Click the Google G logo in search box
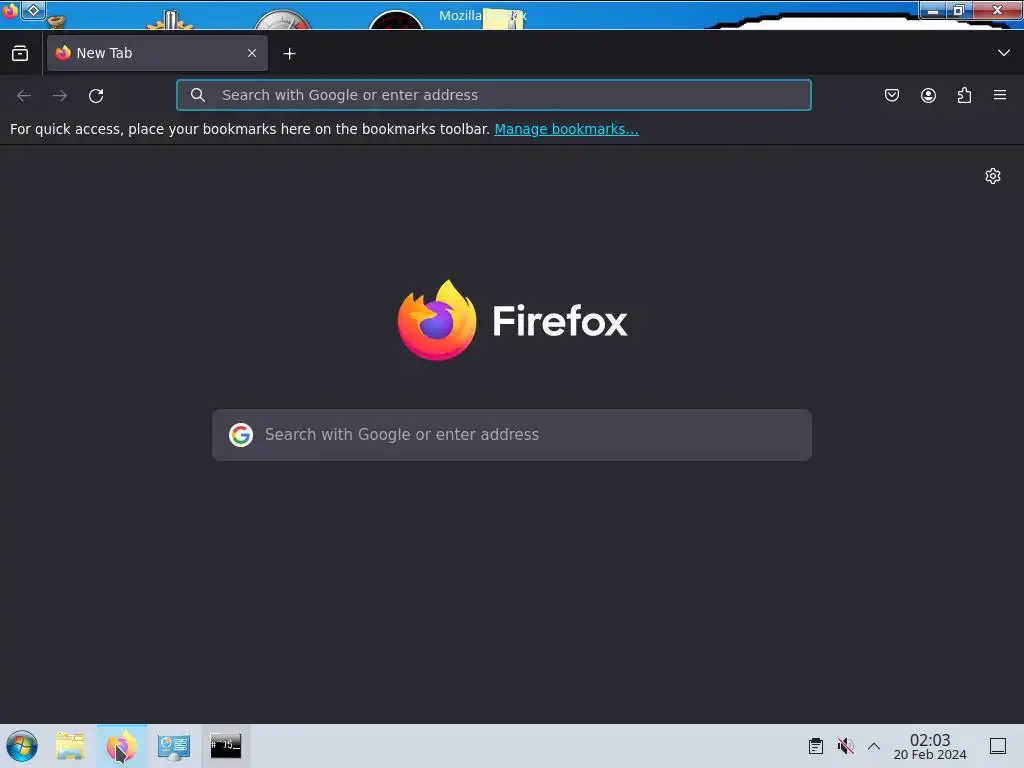 click(241, 434)
